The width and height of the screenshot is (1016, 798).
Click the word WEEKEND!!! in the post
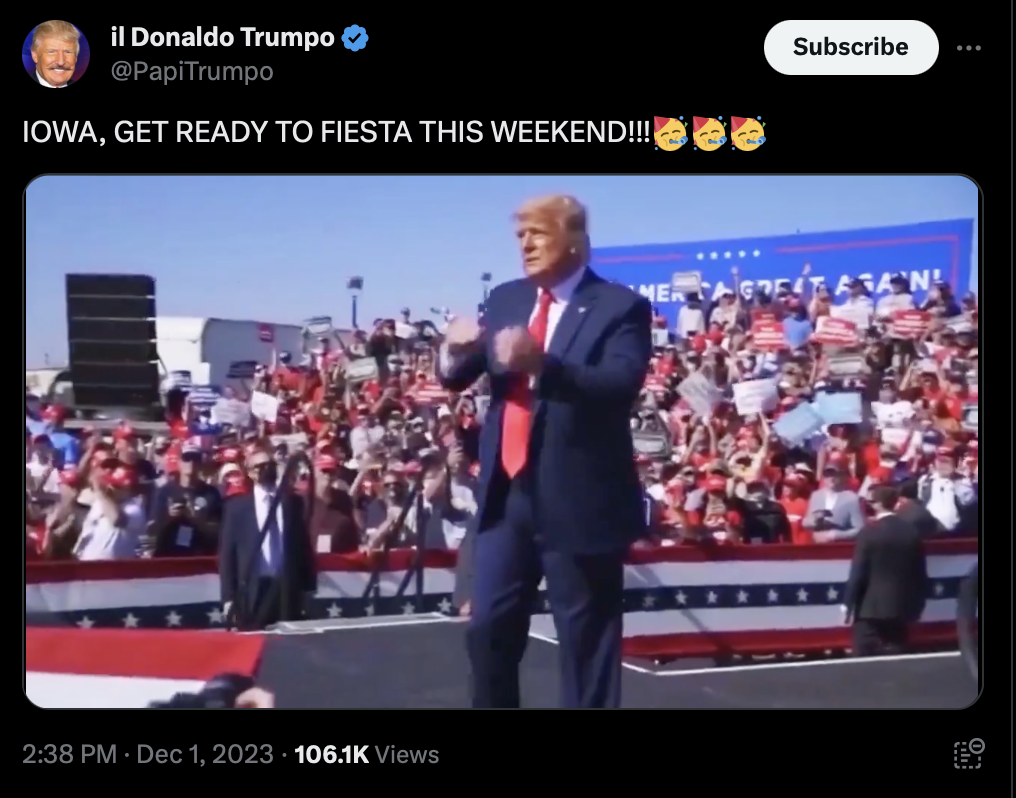point(570,132)
